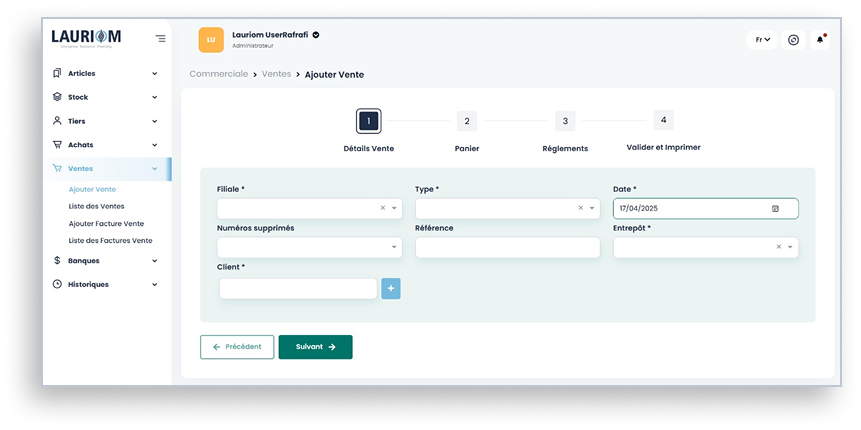Go to step 2 Panier
861x430 pixels.
coord(467,121)
